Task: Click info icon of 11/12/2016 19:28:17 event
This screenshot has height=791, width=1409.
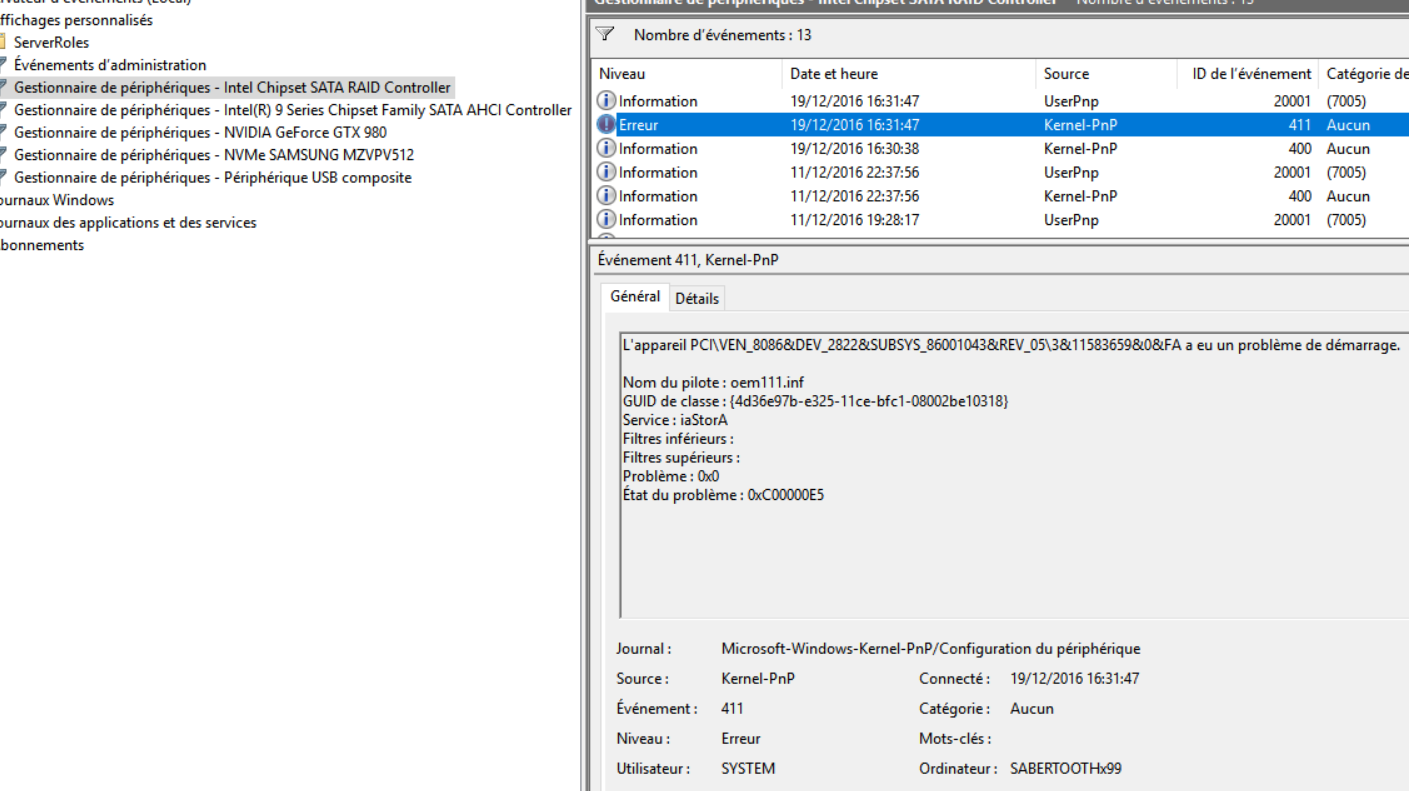Action: tap(606, 220)
